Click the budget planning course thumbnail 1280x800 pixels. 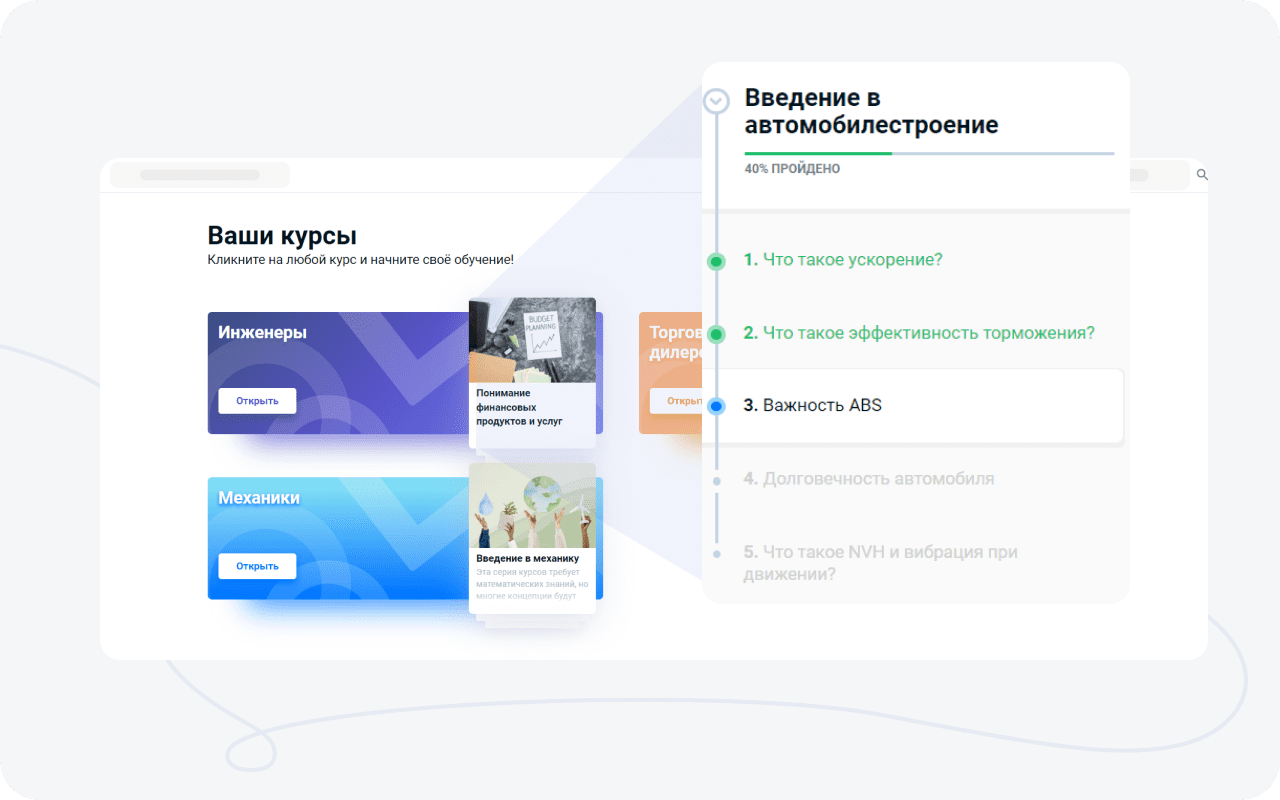pos(532,340)
